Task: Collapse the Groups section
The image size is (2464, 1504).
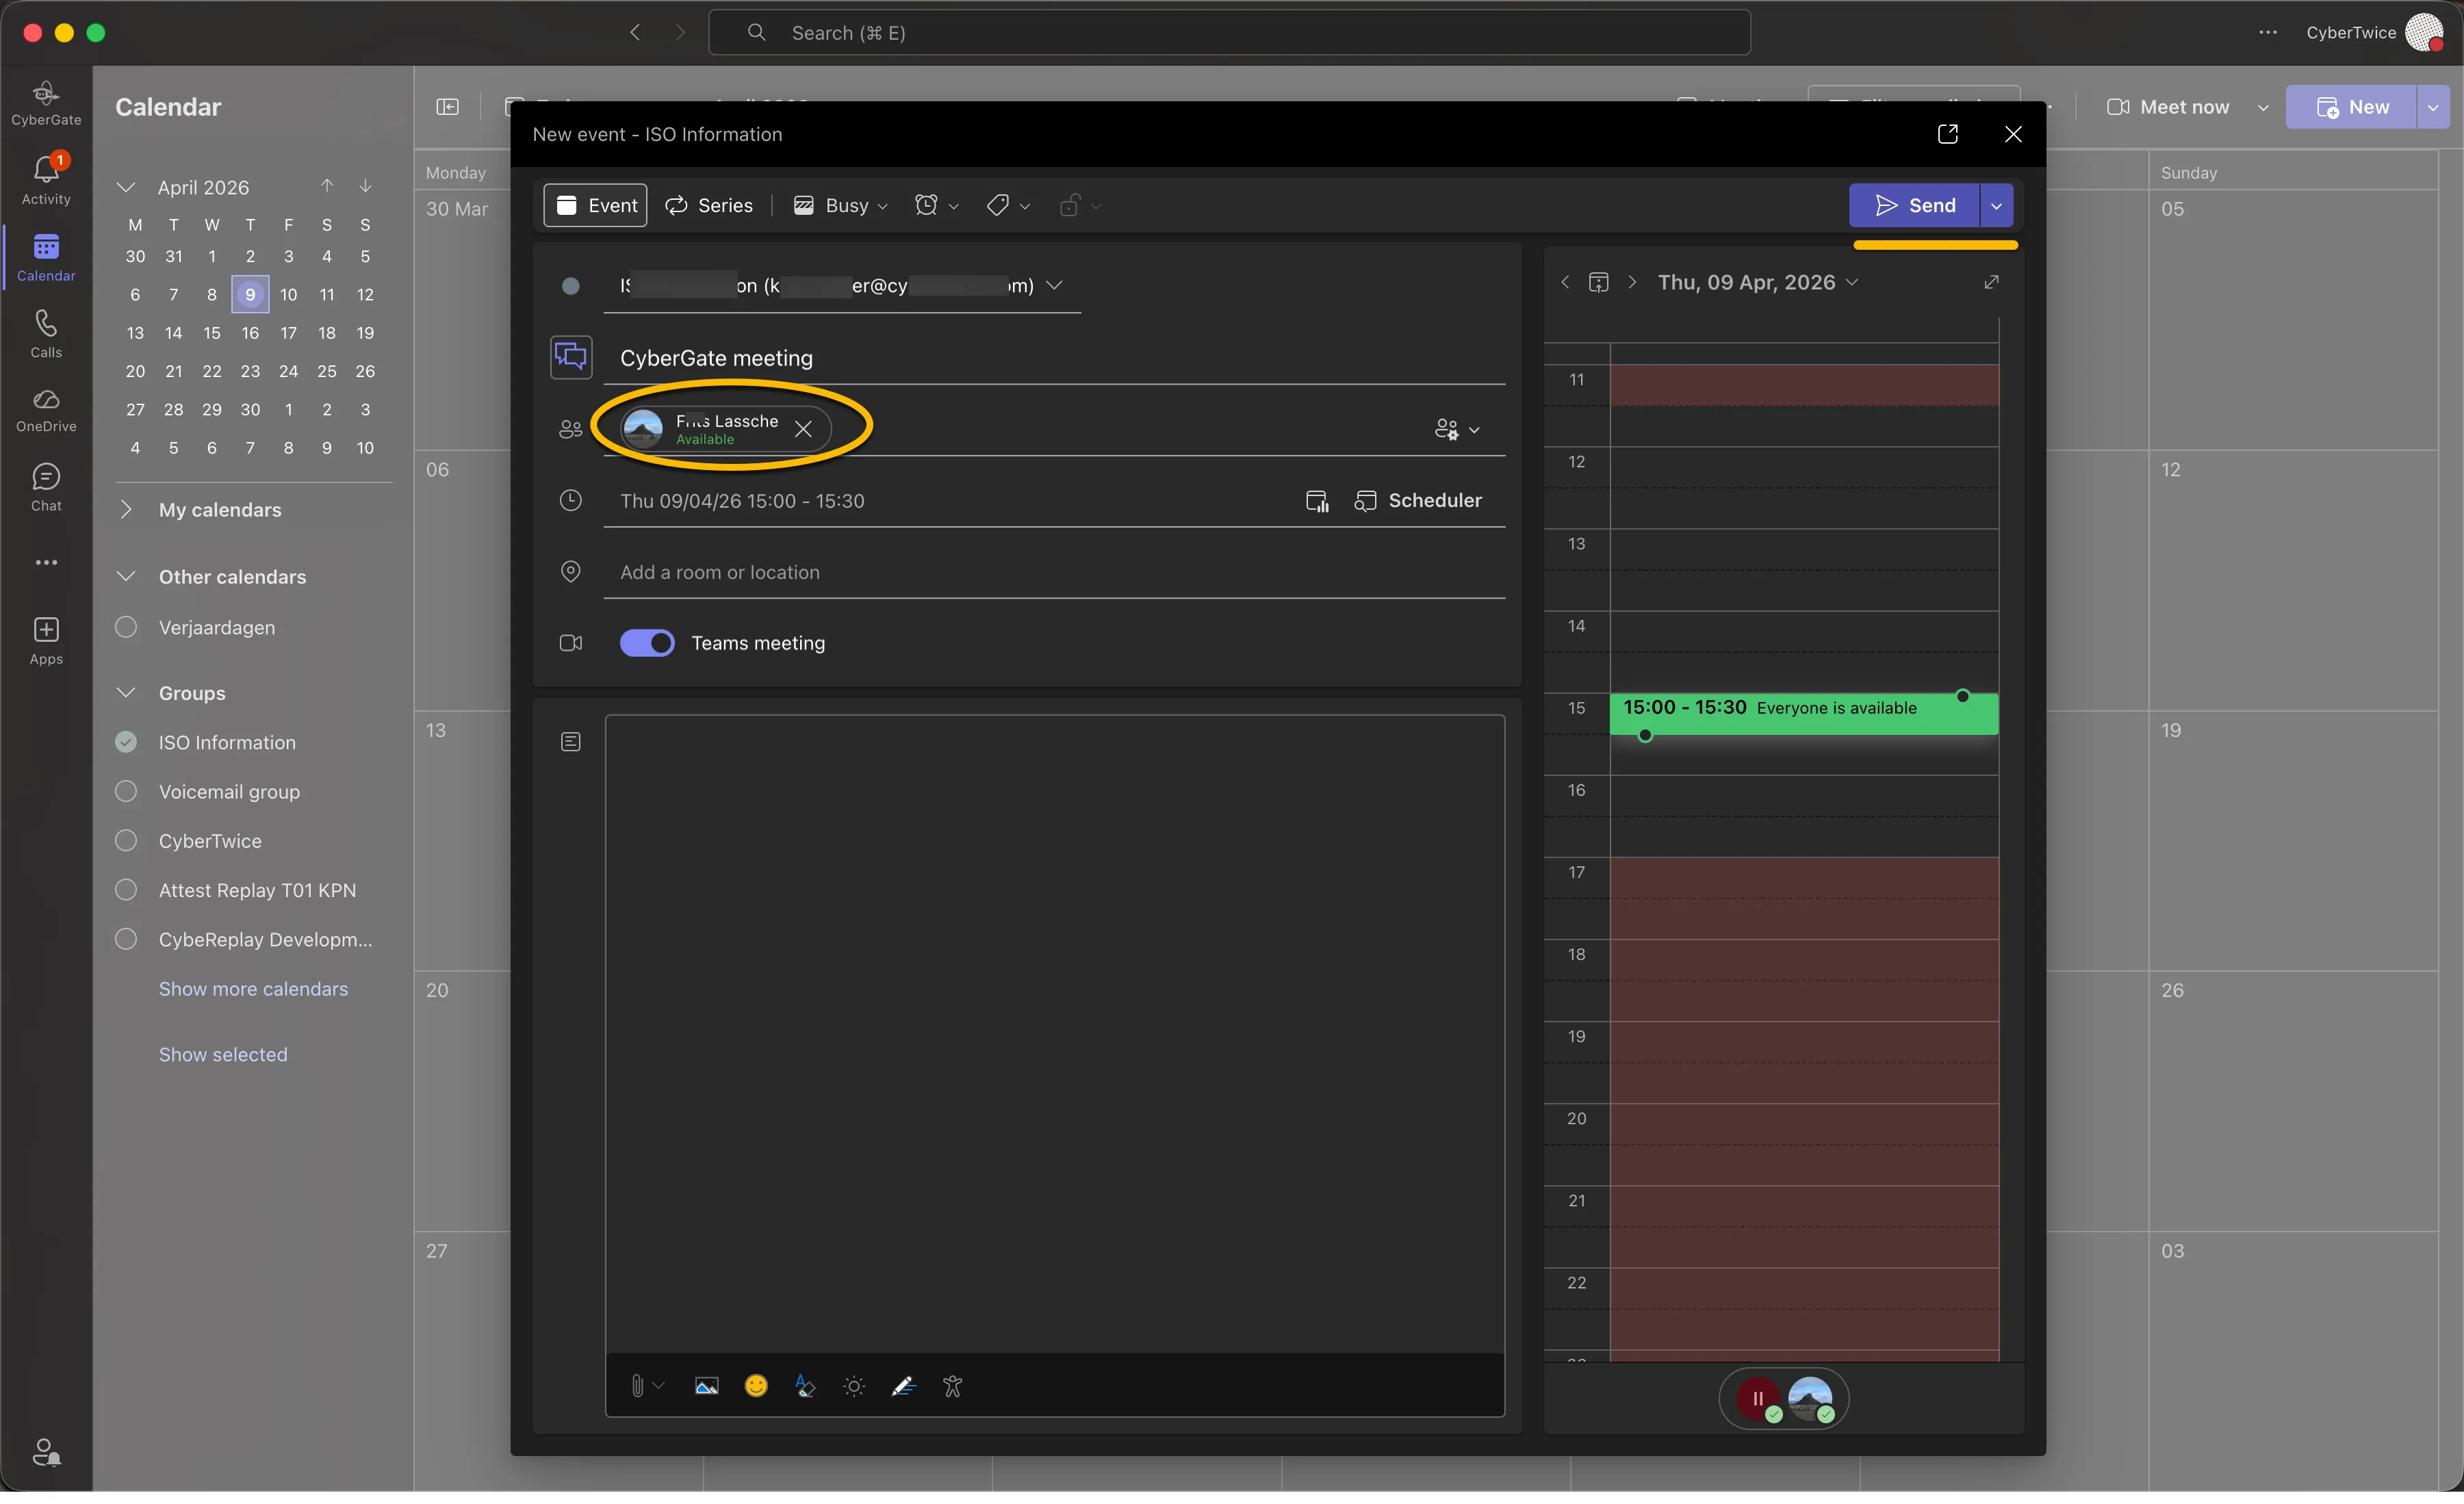Action: 126,692
